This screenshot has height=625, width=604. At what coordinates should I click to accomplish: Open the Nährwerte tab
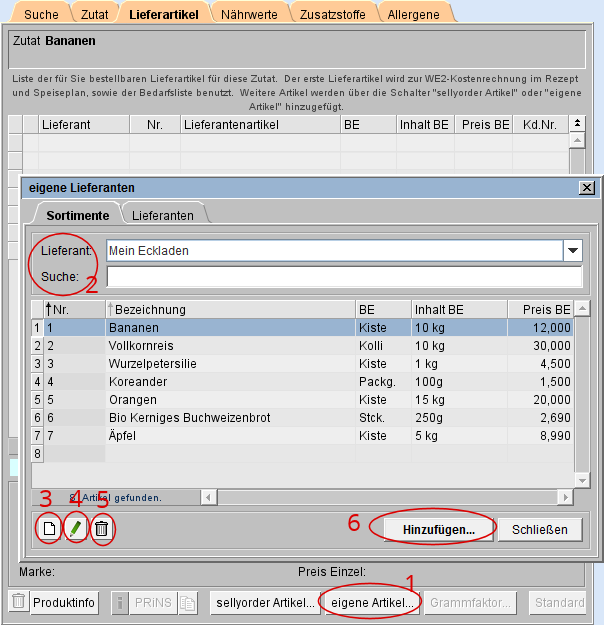pyautogui.click(x=251, y=13)
